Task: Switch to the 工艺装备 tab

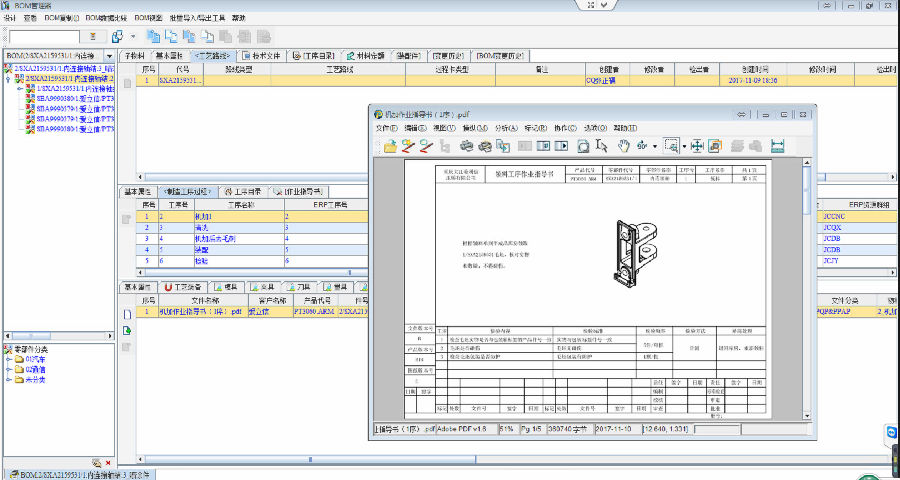Action: [x=185, y=287]
